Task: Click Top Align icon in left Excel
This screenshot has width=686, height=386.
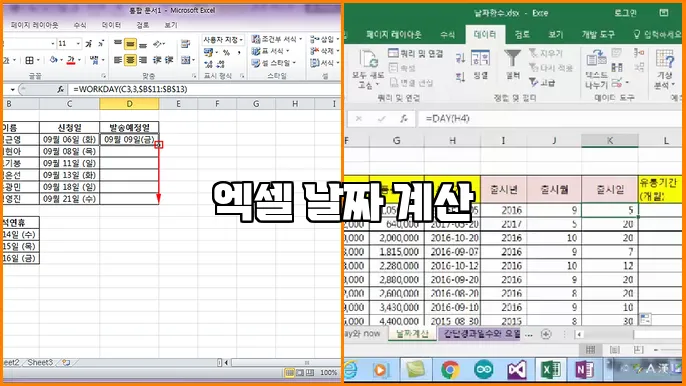Action: pyautogui.click(x=118, y=43)
